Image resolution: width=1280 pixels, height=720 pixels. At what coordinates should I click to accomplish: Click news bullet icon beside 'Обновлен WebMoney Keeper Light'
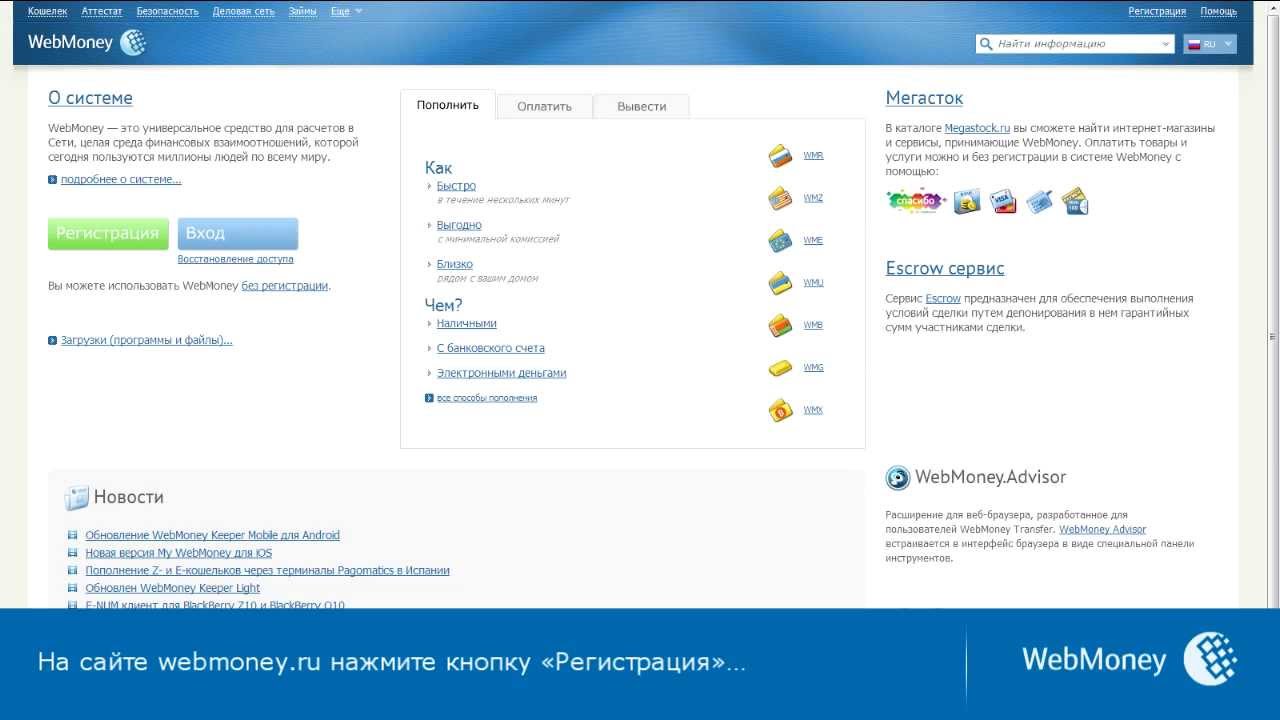pyautogui.click(x=72, y=588)
